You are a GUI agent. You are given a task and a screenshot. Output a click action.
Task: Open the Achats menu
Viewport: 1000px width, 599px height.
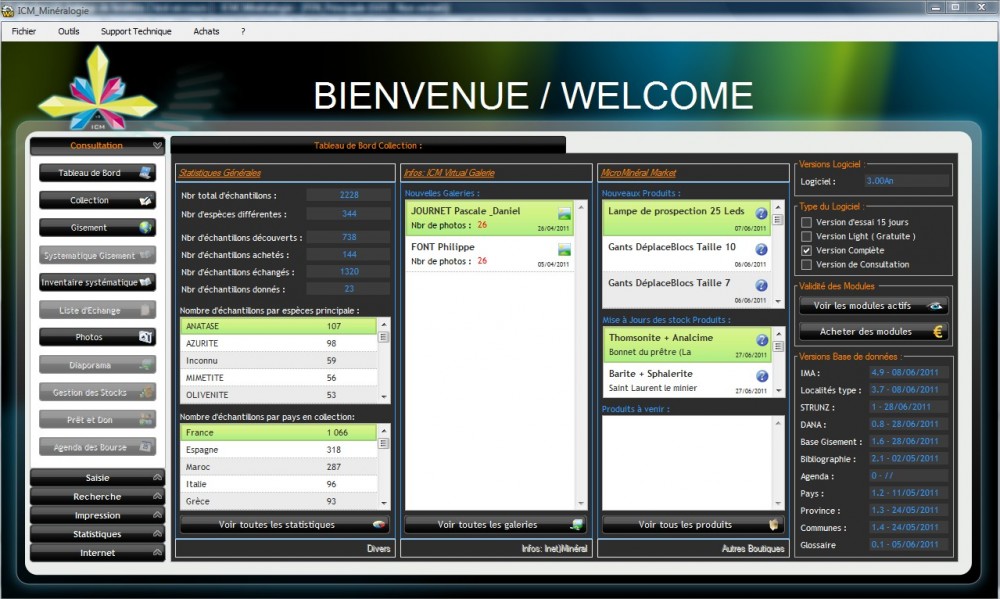pyautogui.click(x=206, y=31)
